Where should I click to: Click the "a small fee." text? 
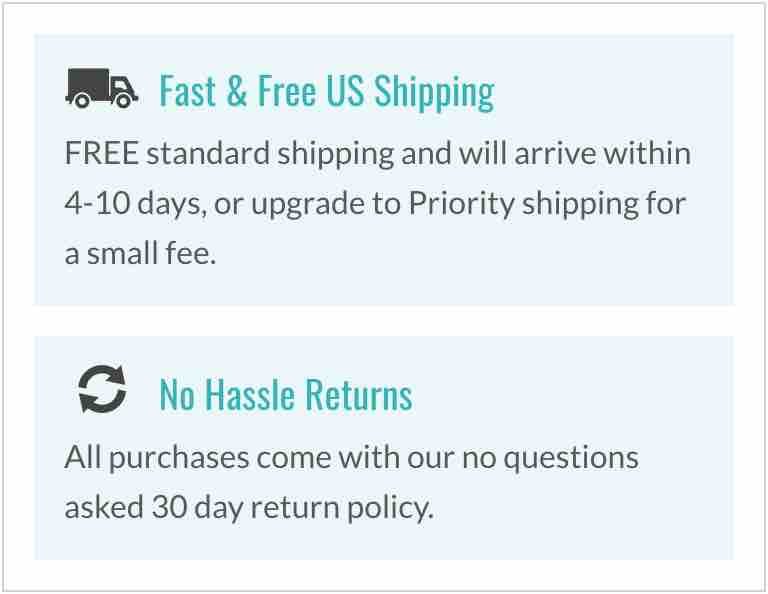point(140,254)
